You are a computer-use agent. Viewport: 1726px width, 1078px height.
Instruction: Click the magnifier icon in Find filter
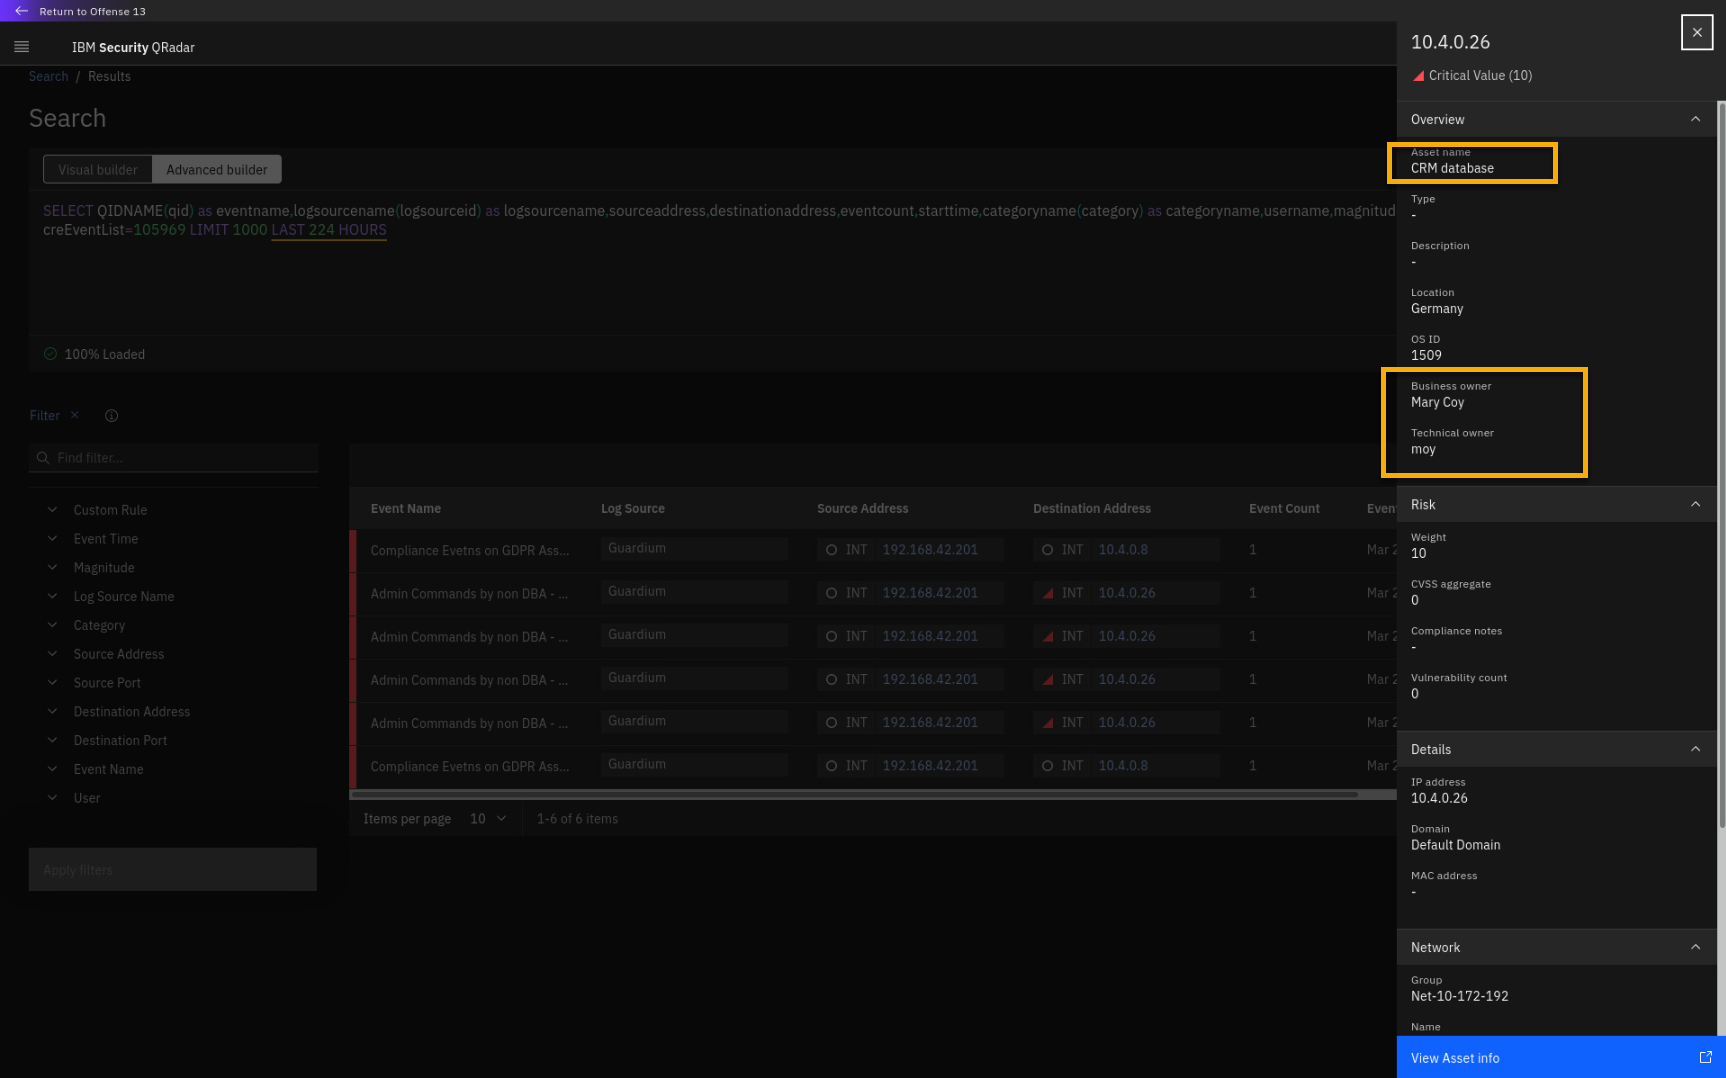point(43,458)
